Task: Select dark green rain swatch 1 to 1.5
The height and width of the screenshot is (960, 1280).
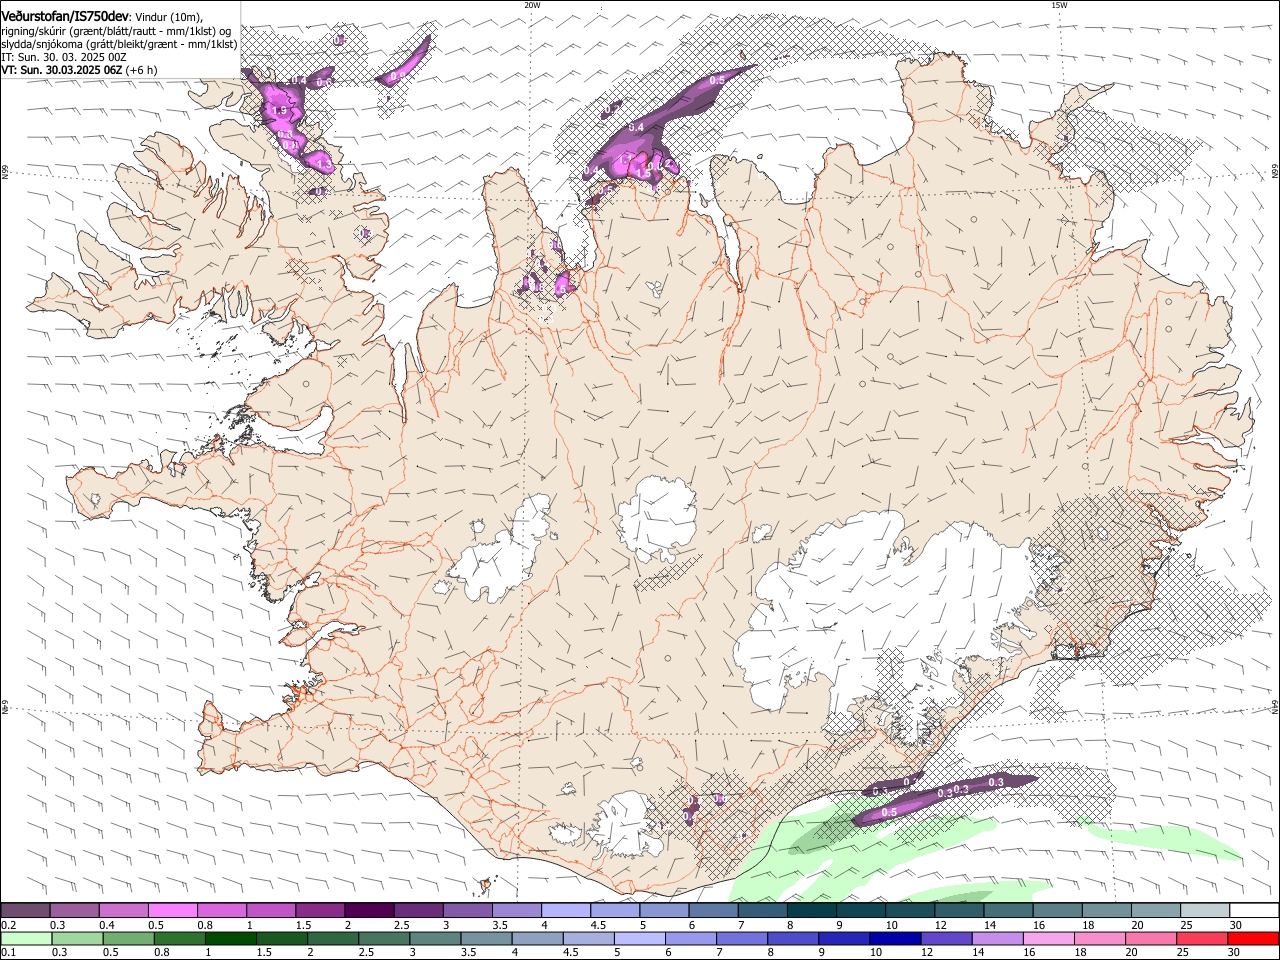Action: (231, 938)
